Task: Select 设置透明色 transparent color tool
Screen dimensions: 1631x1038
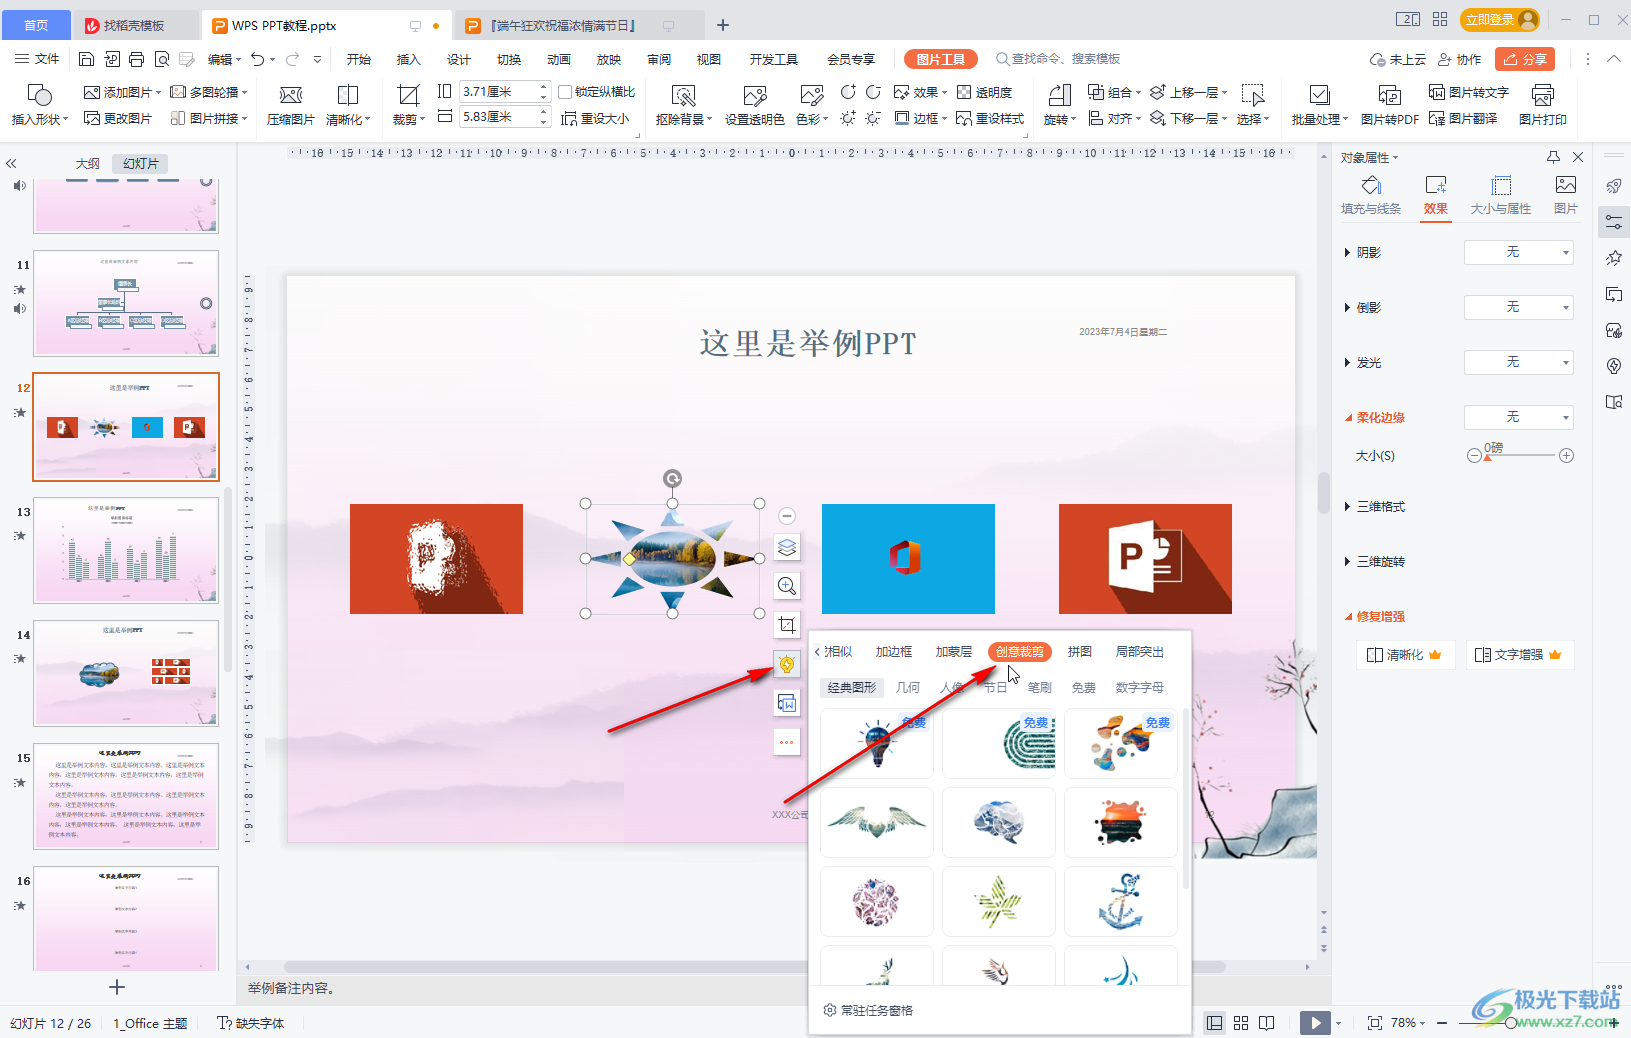Action: (754, 105)
